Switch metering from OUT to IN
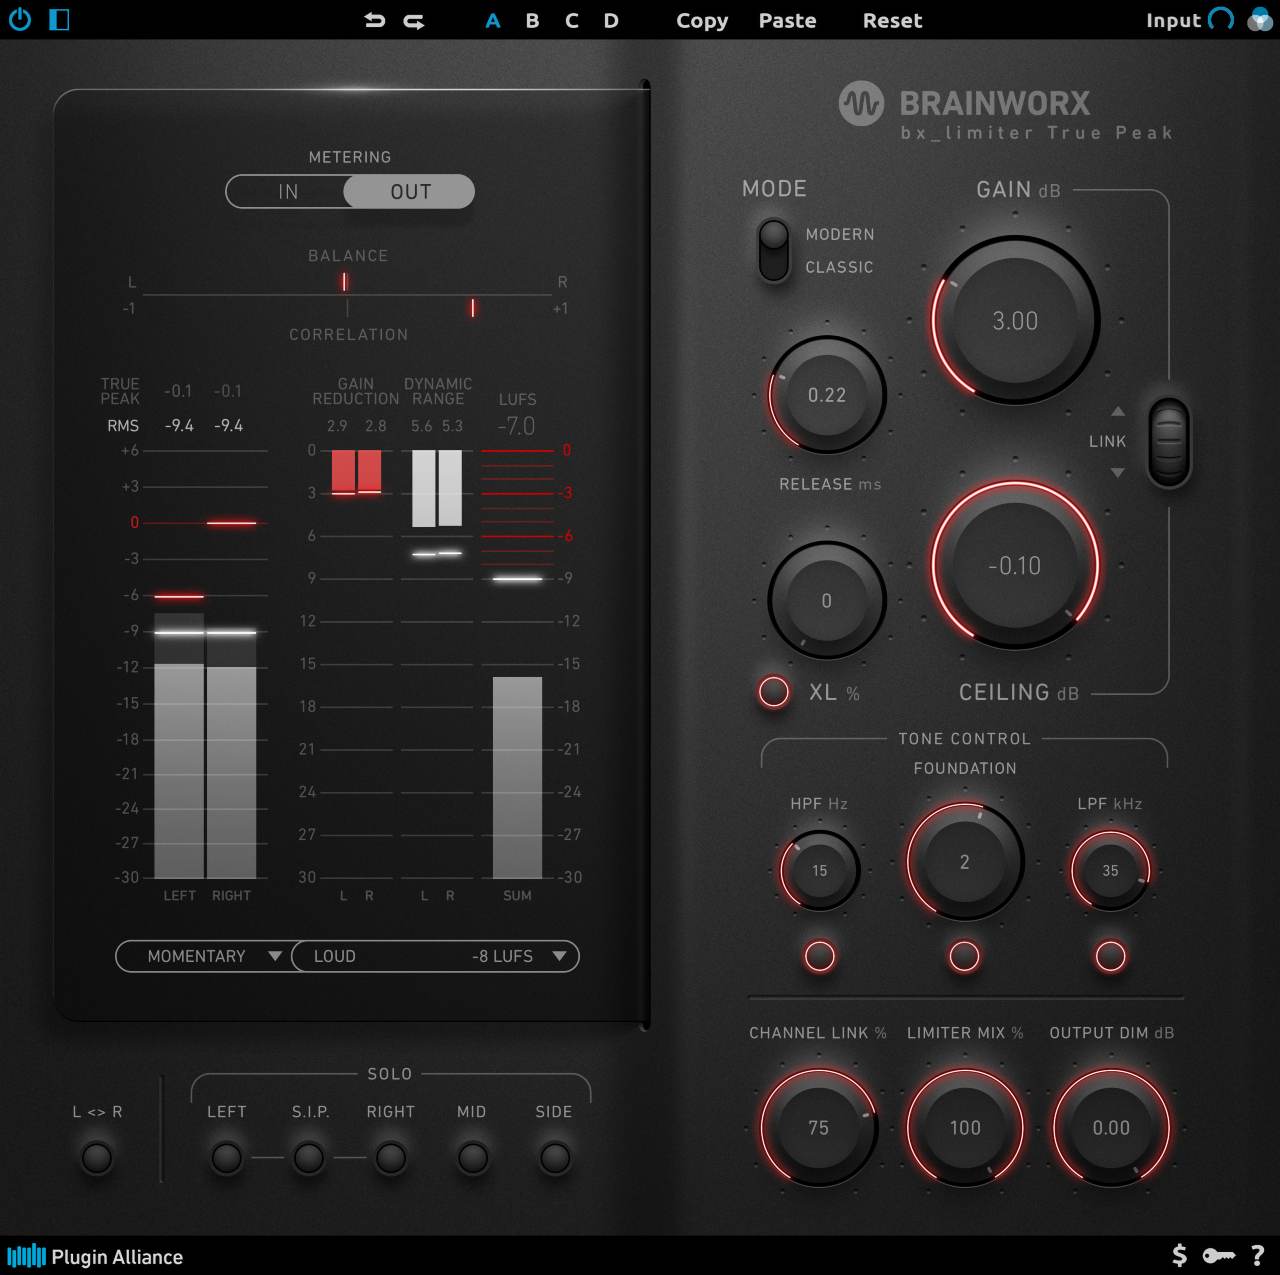The height and width of the screenshot is (1275, 1280). 288,191
